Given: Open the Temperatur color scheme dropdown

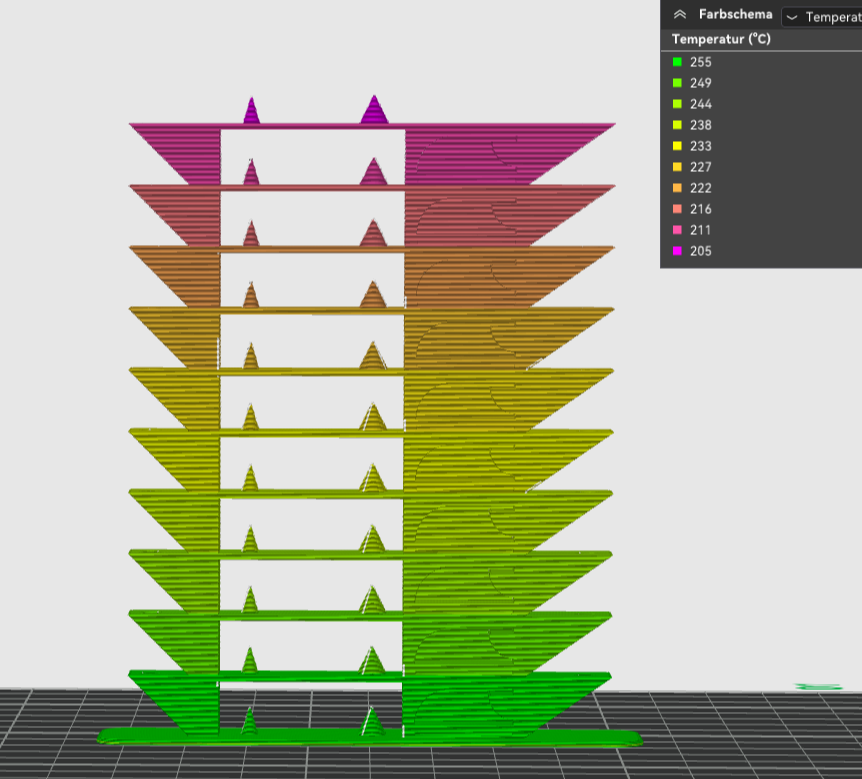Looking at the screenshot, I should click(822, 17).
